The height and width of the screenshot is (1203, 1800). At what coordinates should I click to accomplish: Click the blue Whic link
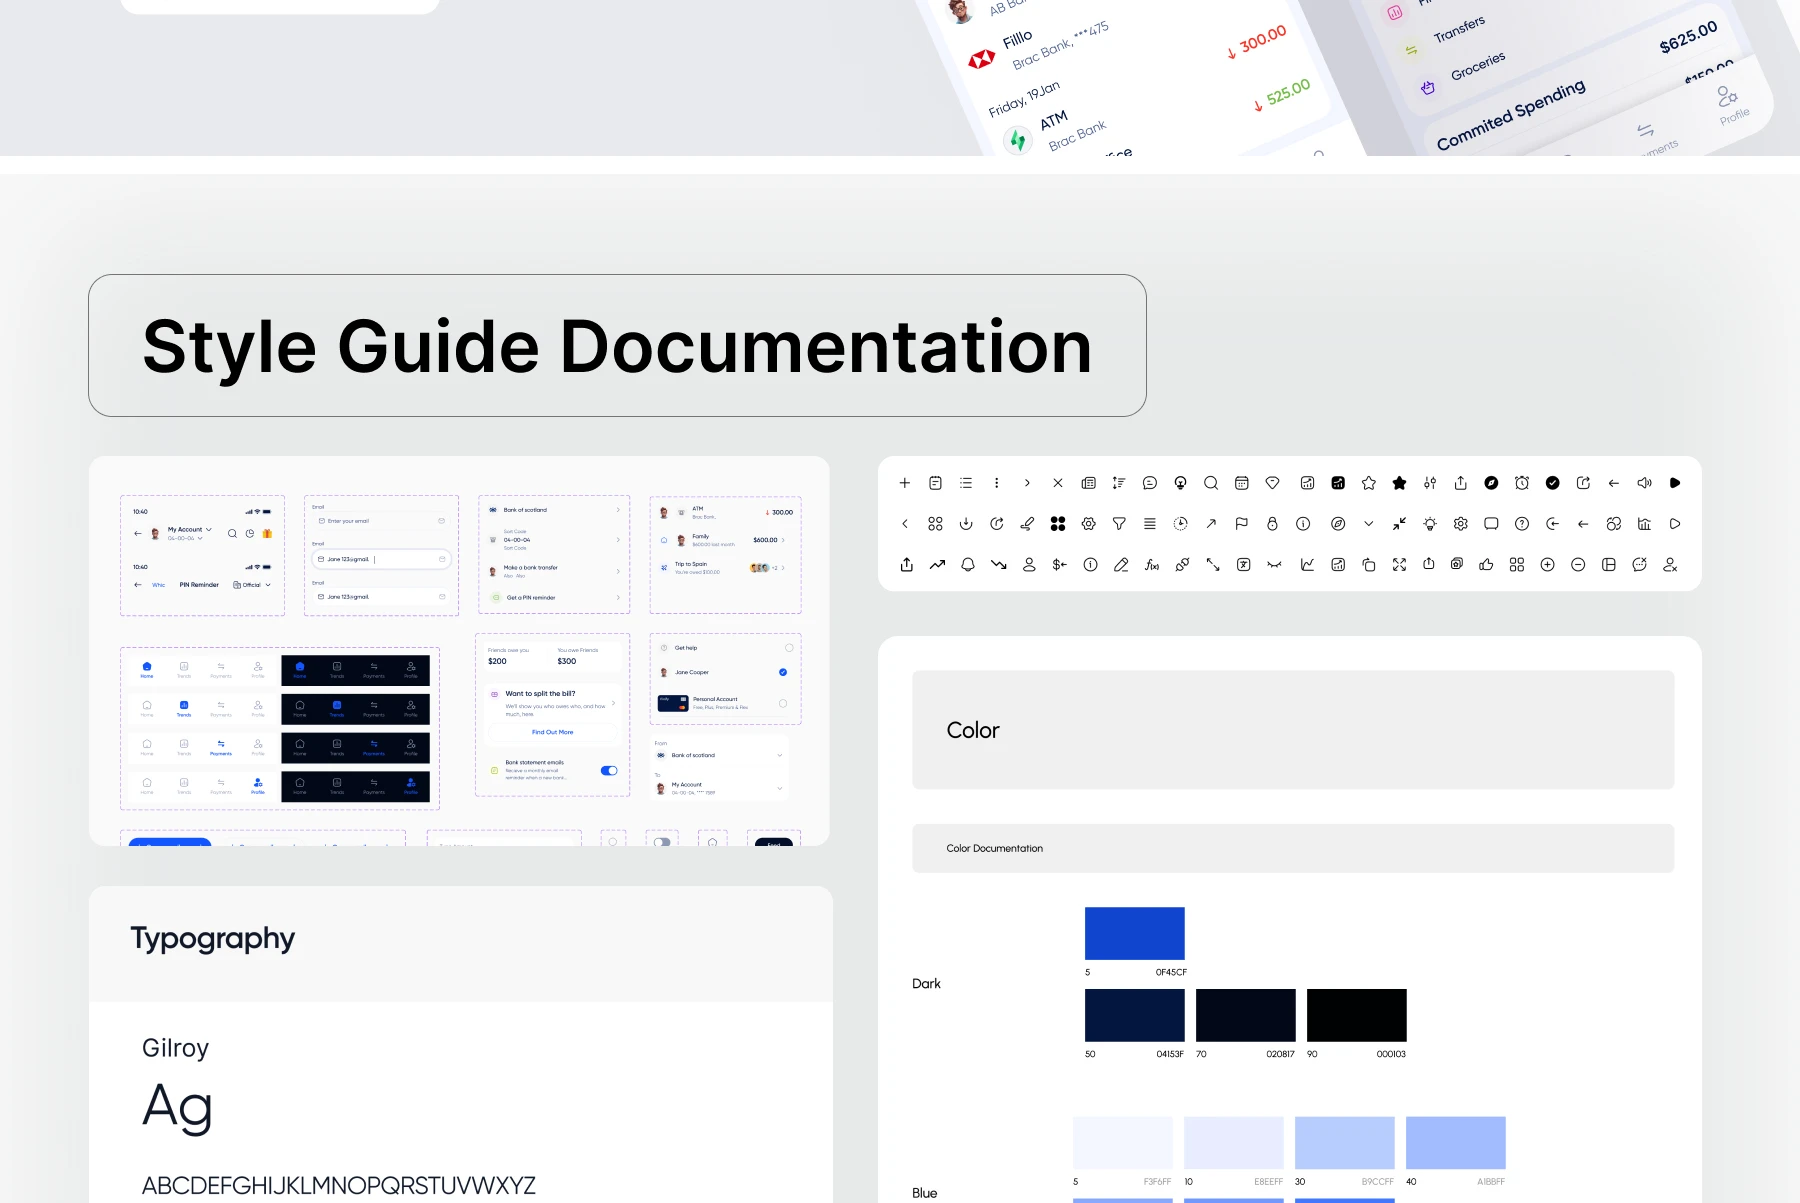coord(158,585)
